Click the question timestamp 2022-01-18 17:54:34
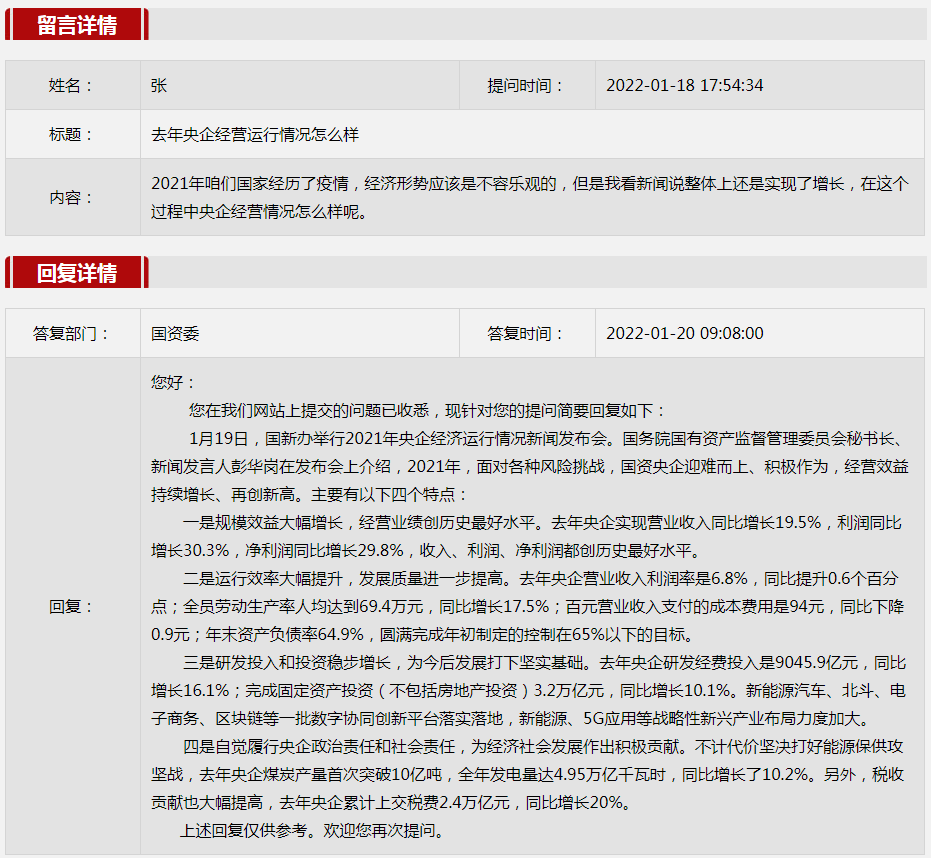 click(684, 86)
